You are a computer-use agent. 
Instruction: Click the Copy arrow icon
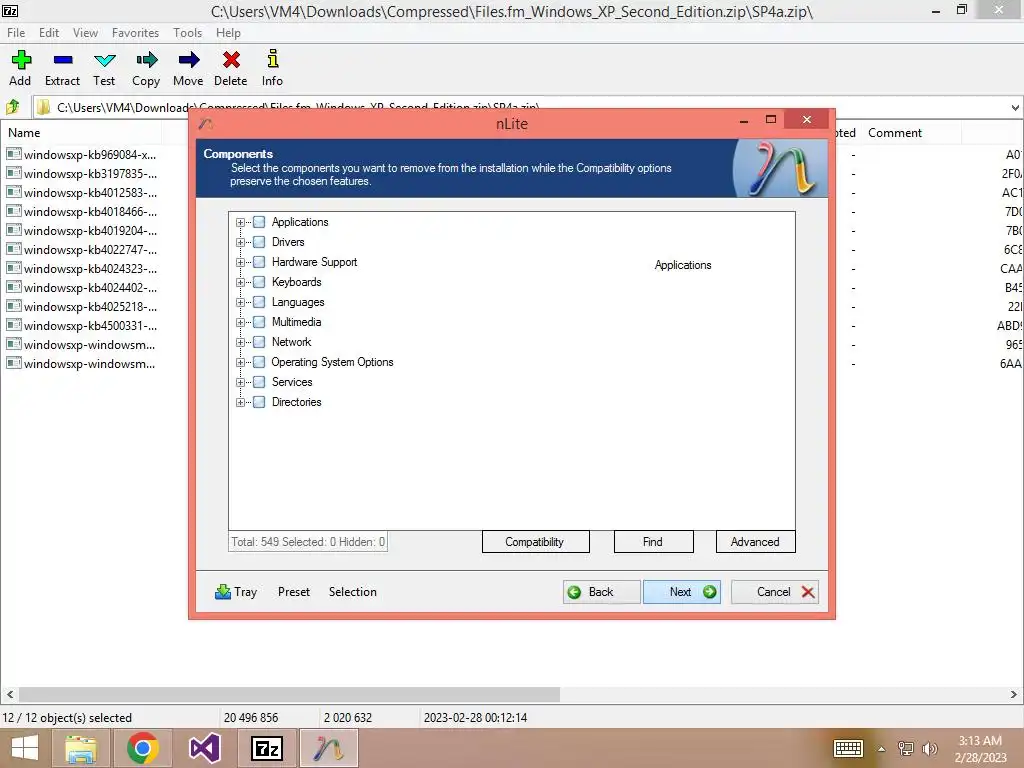[146, 60]
